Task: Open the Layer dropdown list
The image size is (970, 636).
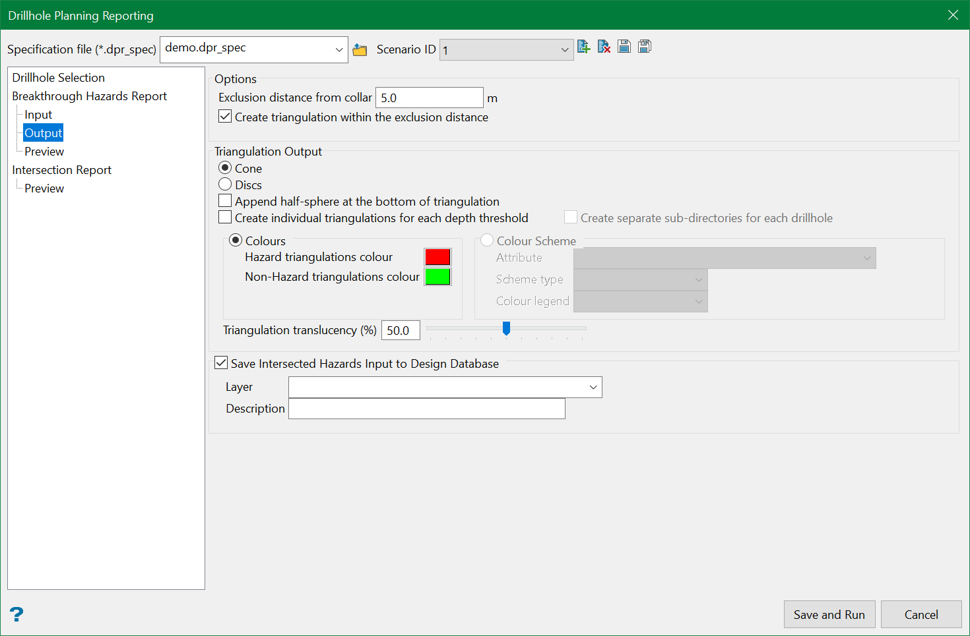Action: point(593,387)
